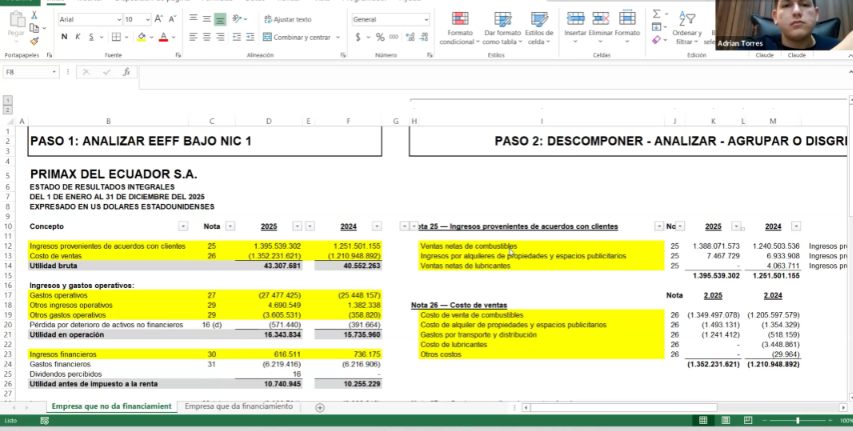Switch to Page Break Preview view
The height and width of the screenshot is (431, 853).
747,421
